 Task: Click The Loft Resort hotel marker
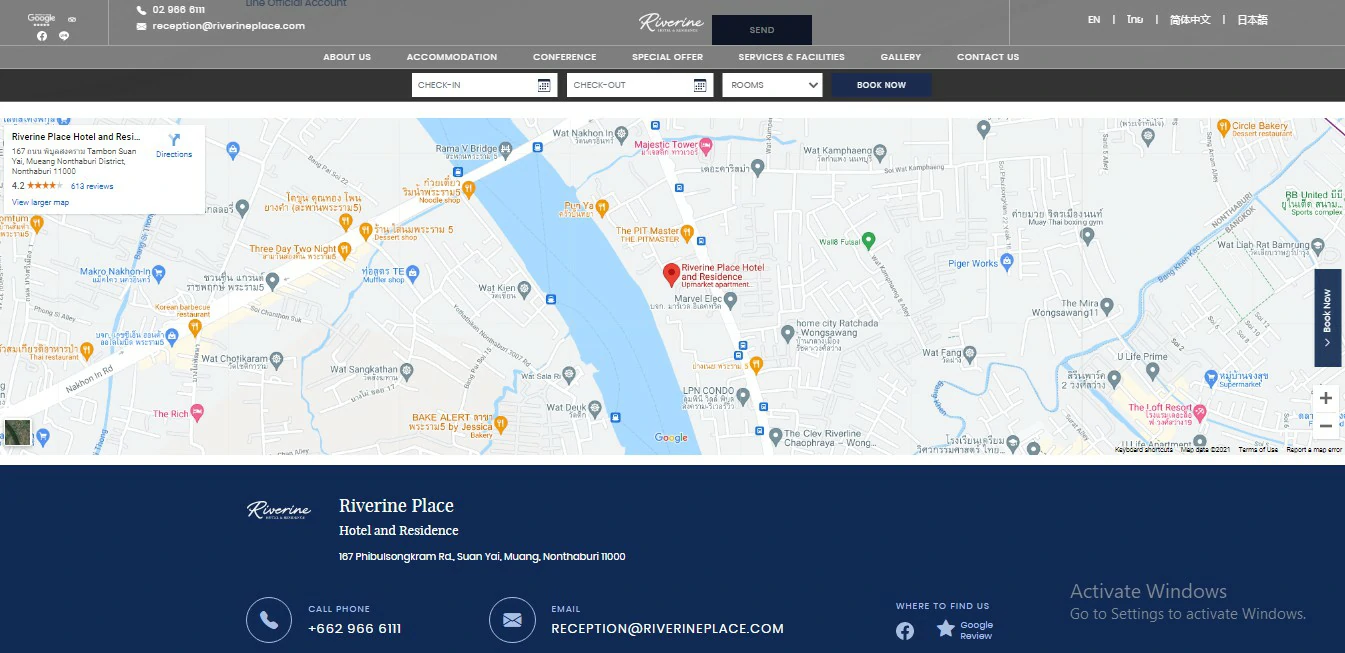(x=1200, y=412)
